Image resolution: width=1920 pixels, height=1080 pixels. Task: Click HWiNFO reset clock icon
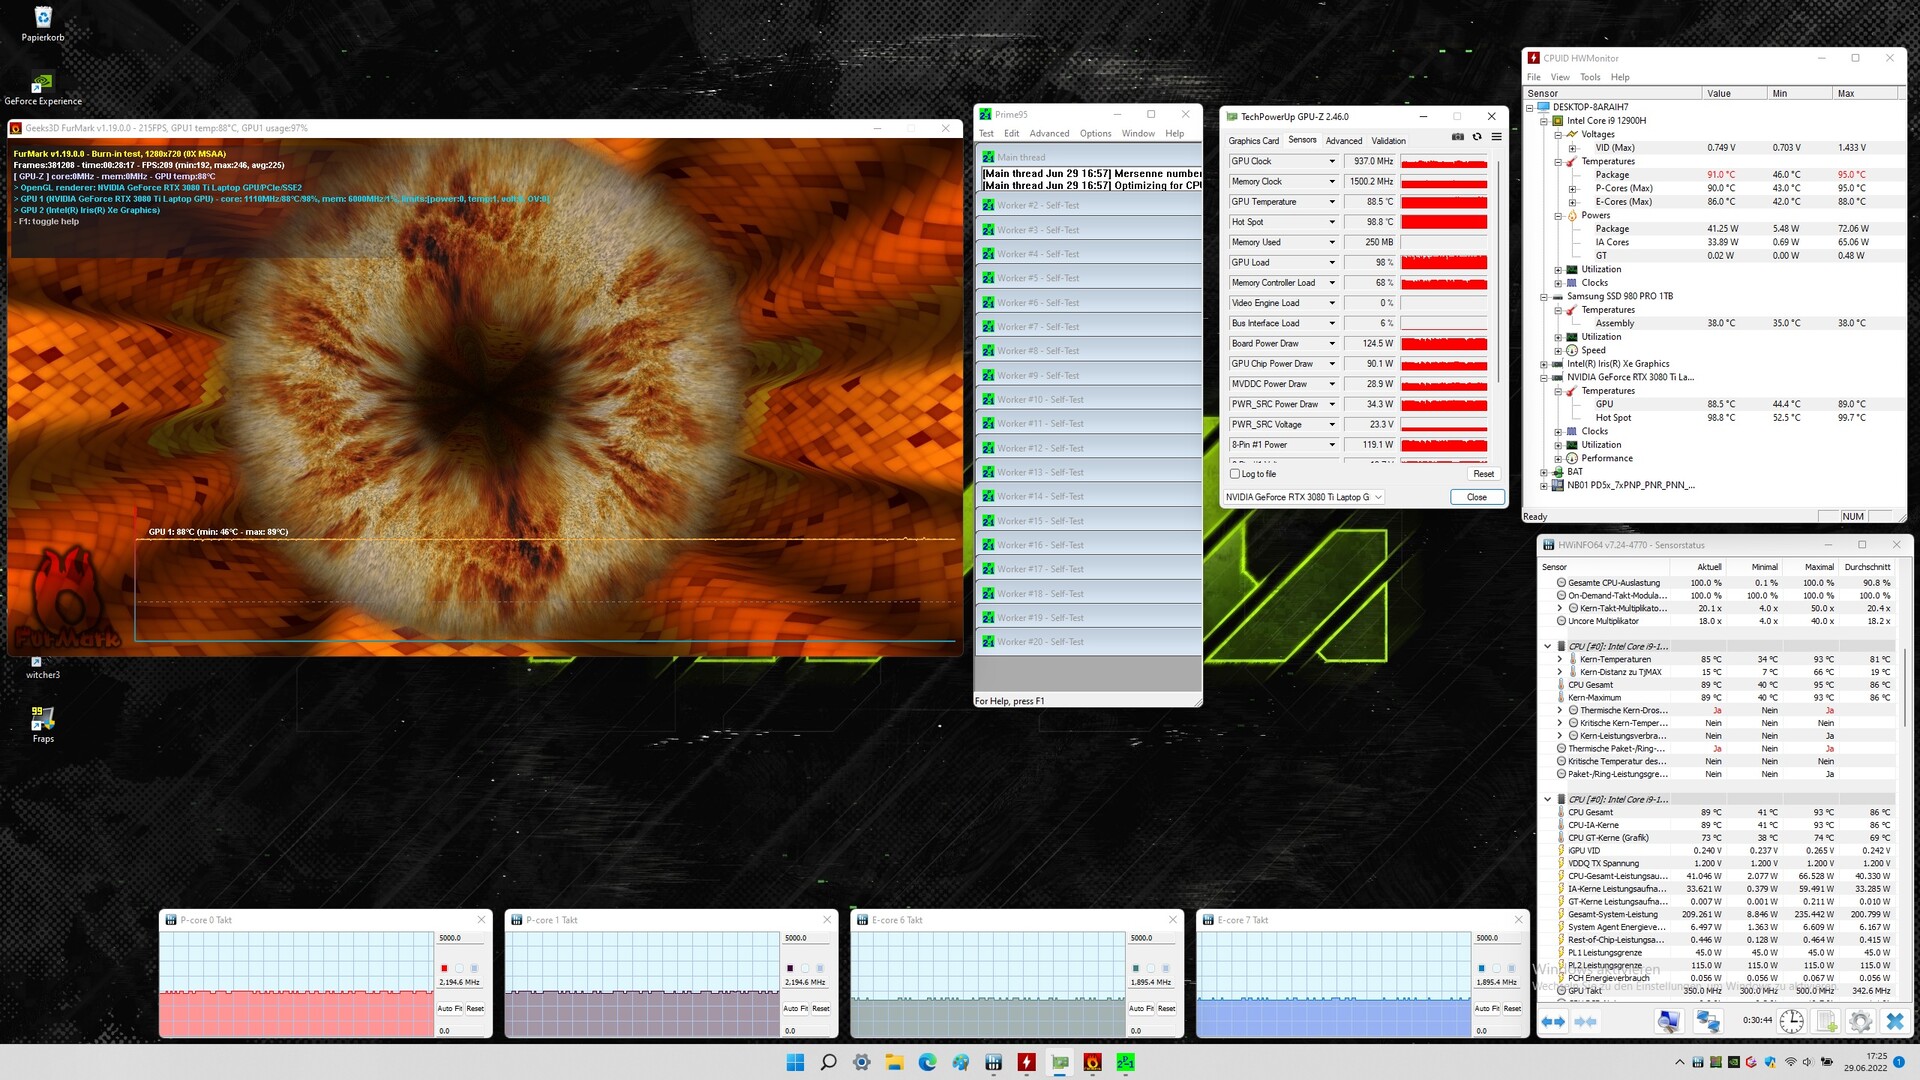point(1791,1021)
